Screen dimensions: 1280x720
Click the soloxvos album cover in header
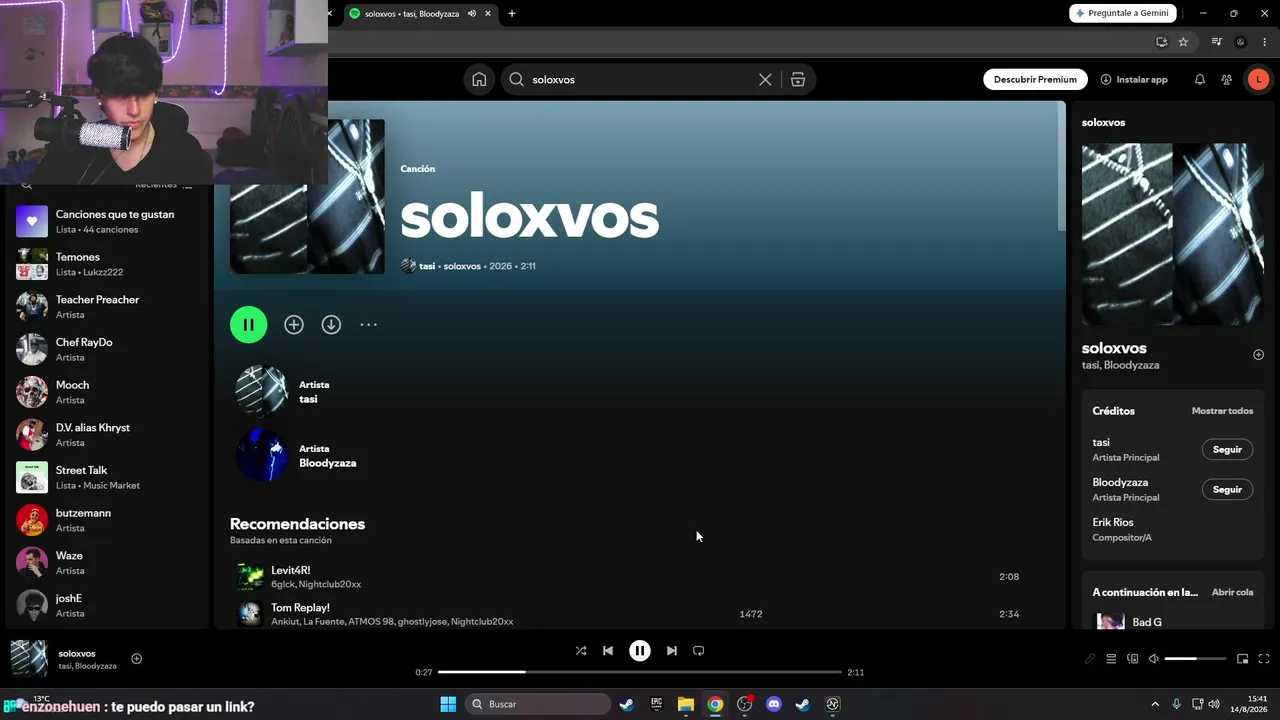(x=307, y=196)
